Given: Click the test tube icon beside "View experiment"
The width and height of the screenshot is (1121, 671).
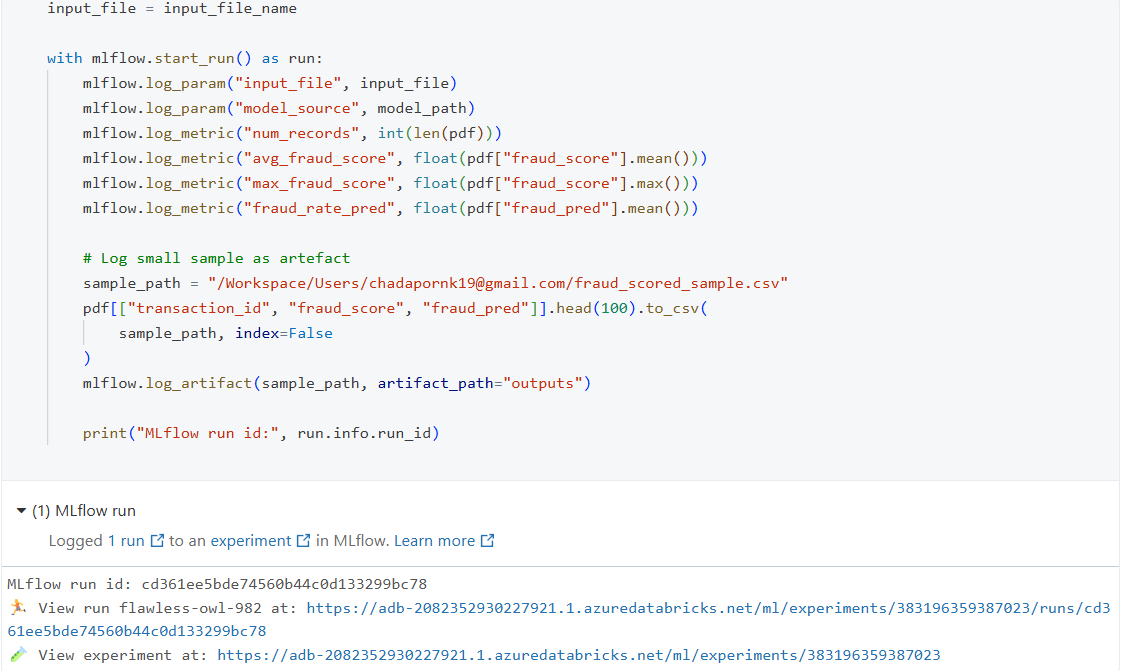Looking at the screenshot, I should (x=18, y=655).
